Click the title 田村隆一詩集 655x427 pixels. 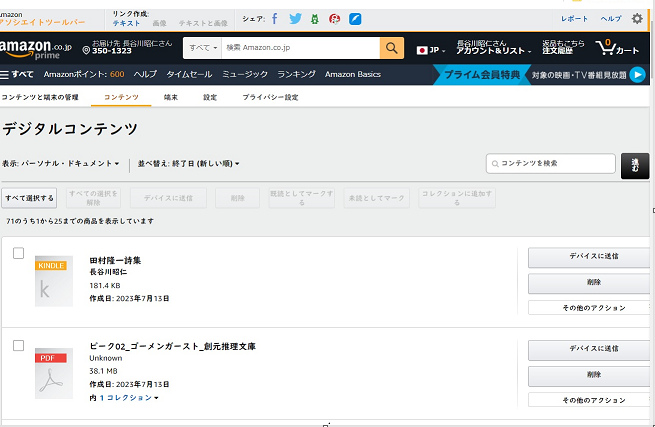coord(115,261)
